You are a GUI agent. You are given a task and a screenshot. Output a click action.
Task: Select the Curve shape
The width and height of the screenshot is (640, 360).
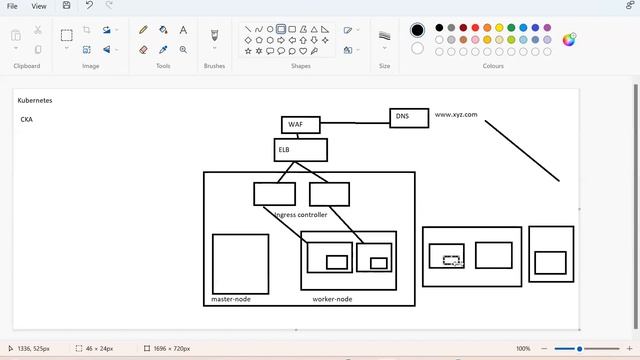(x=259, y=29)
